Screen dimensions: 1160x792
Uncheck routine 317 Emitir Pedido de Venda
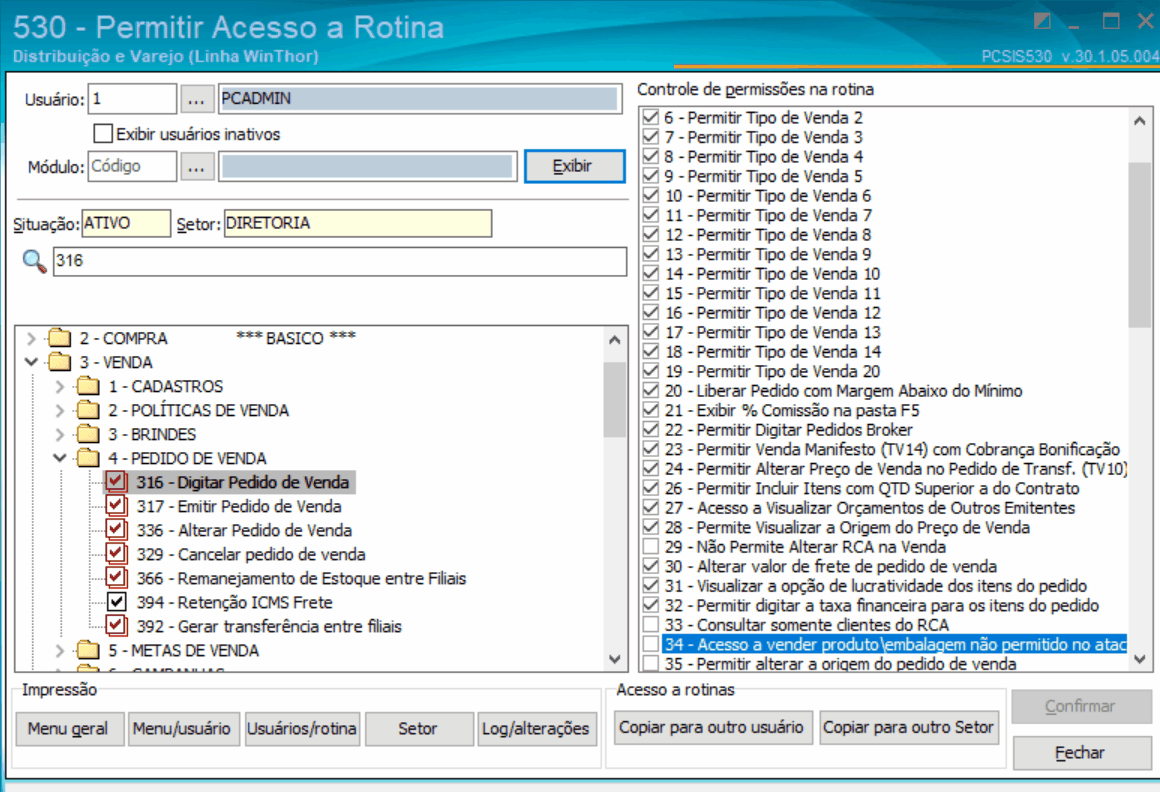pyautogui.click(x=116, y=507)
